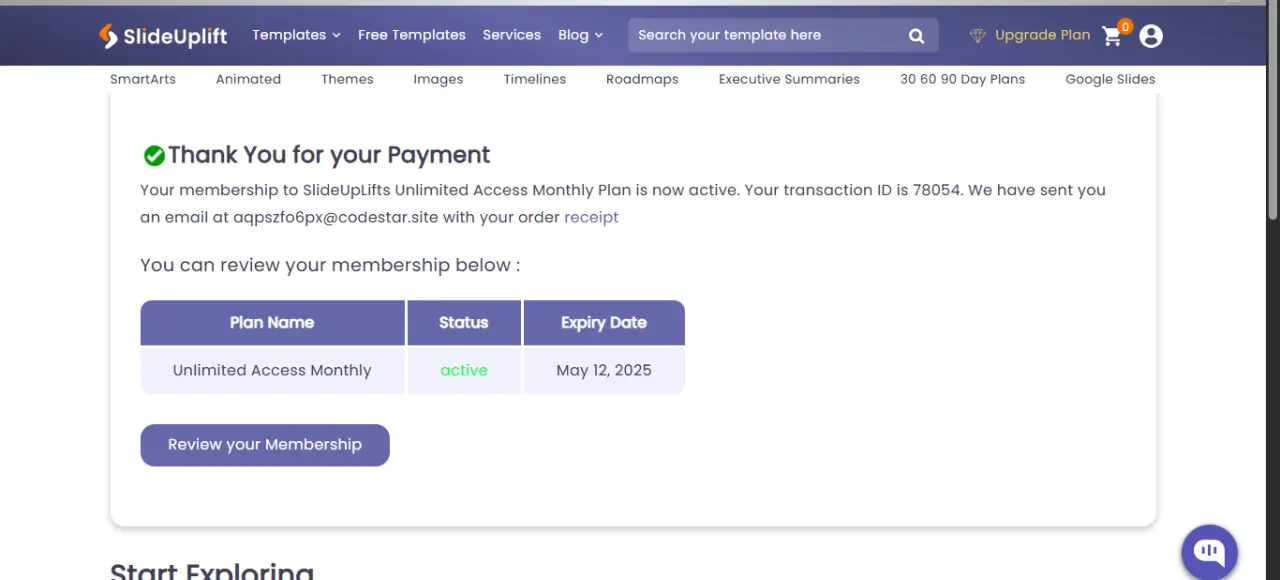Open the user account profile icon

tap(1151, 36)
